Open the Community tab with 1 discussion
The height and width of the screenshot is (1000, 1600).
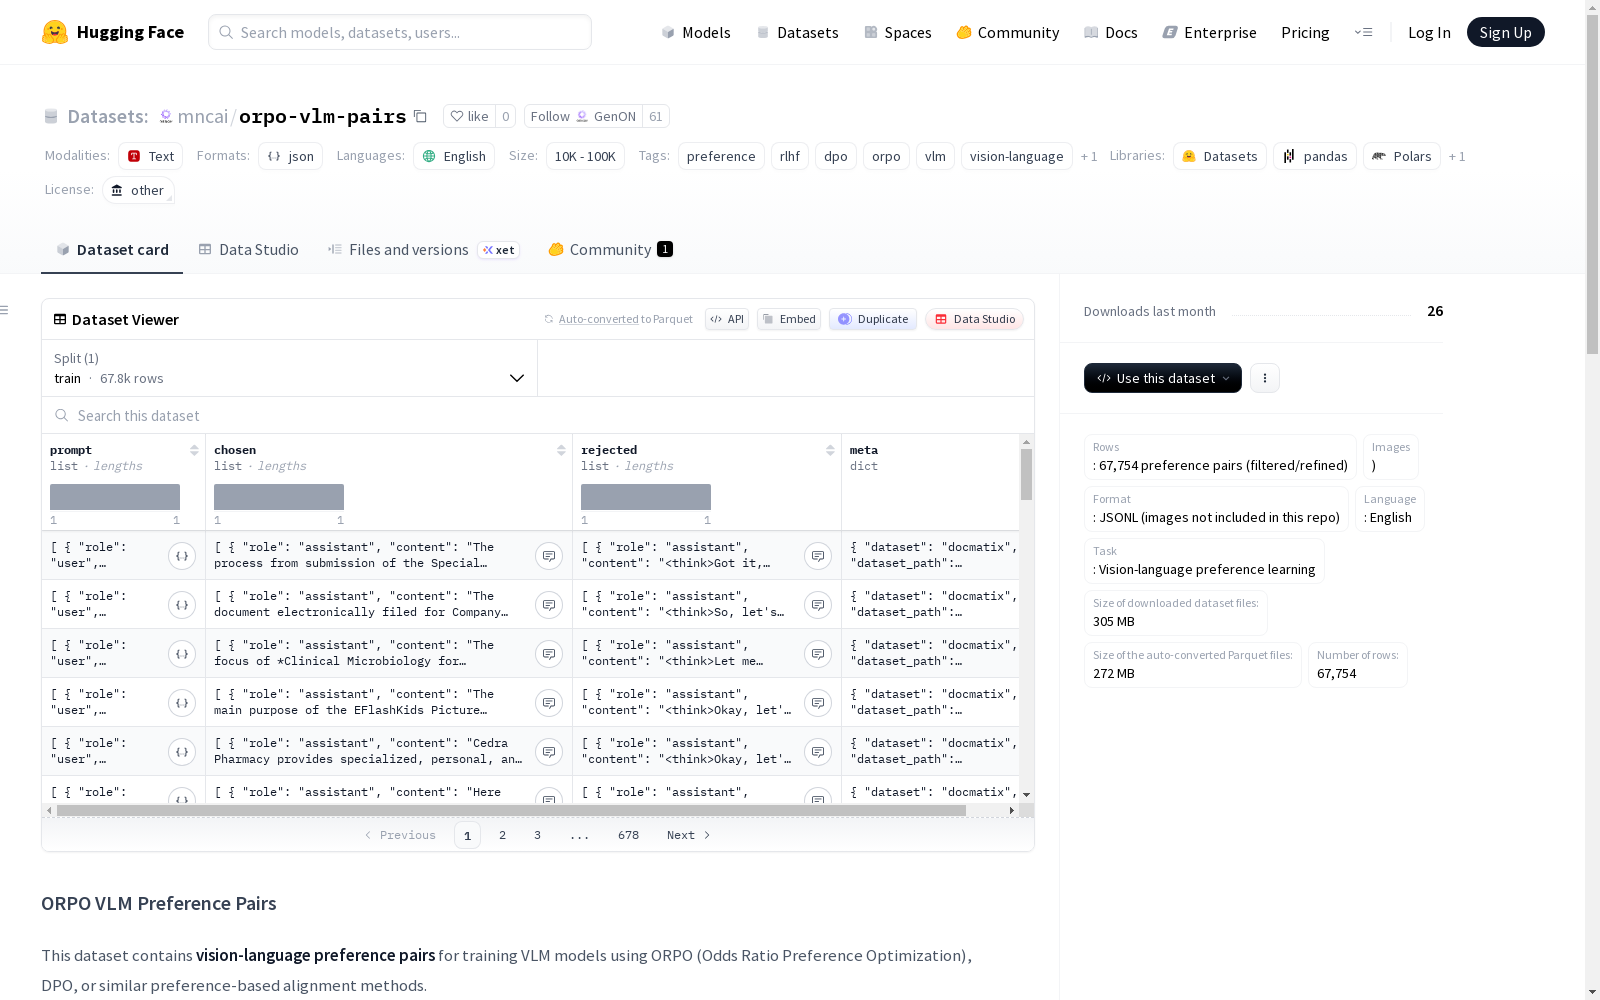coord(610,250)
